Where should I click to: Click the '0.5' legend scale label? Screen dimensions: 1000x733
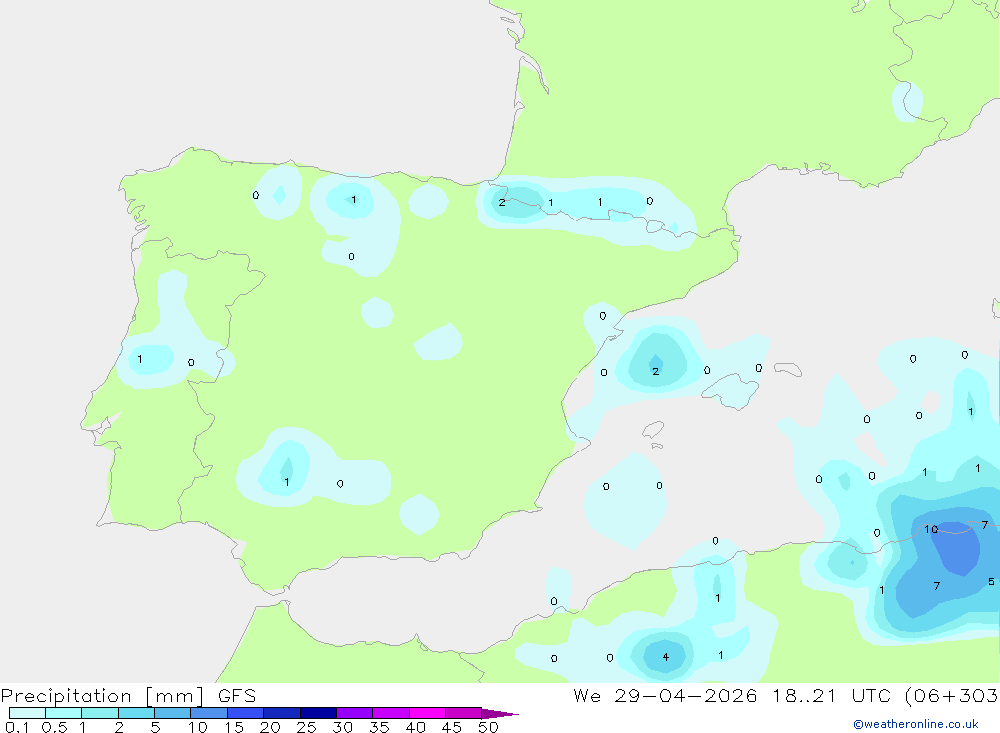coord(54,727)
